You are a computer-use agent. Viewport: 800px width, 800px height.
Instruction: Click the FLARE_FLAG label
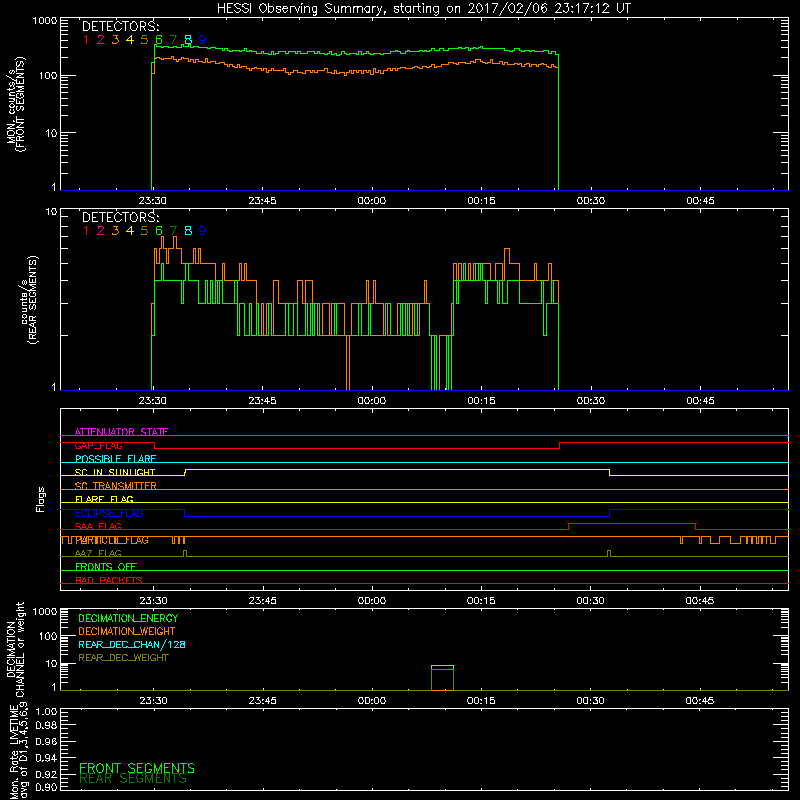point(104,499)
